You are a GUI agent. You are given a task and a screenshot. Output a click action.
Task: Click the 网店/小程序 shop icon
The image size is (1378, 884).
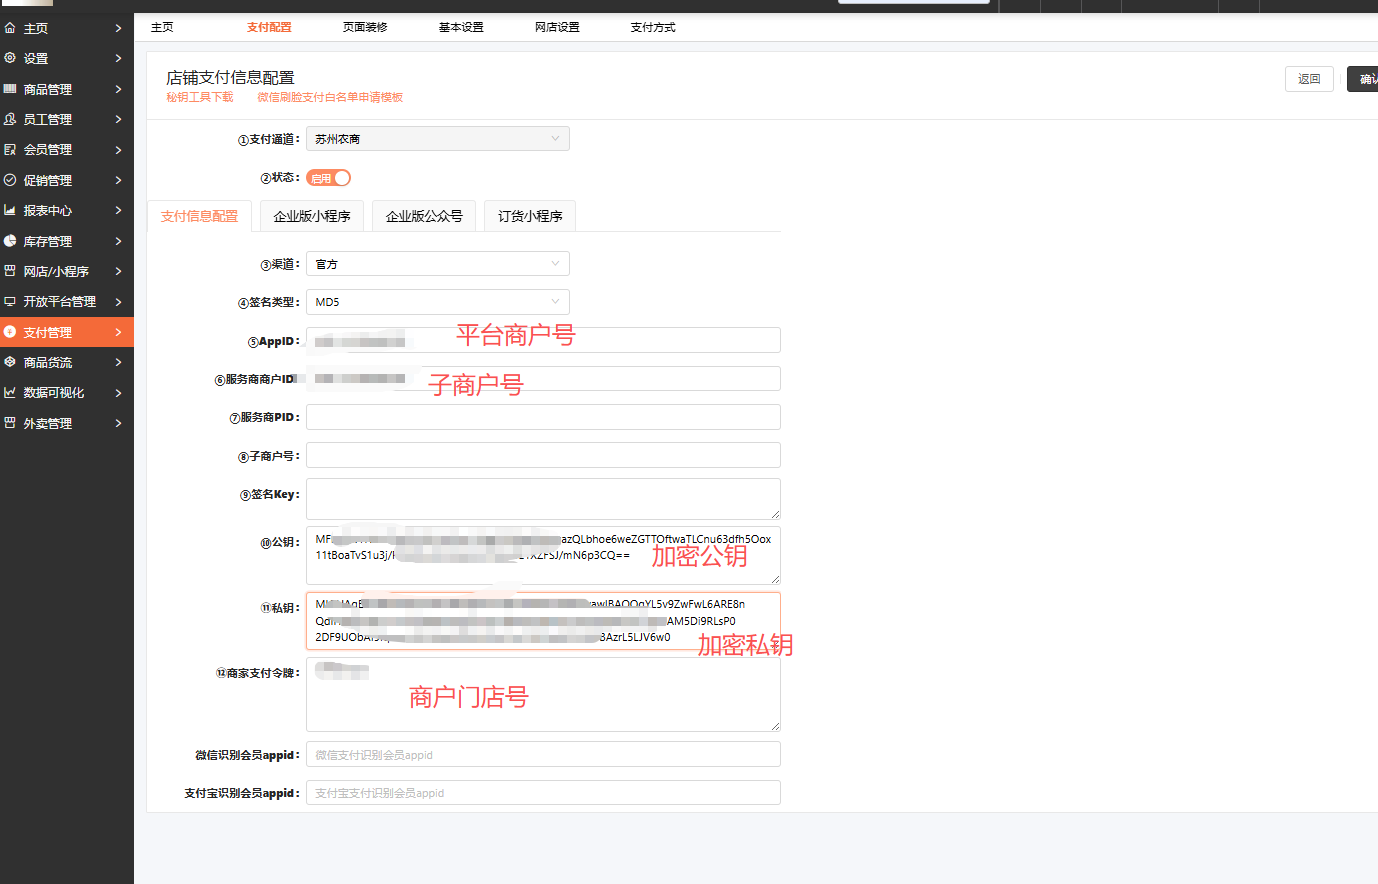tap(10, 271)
